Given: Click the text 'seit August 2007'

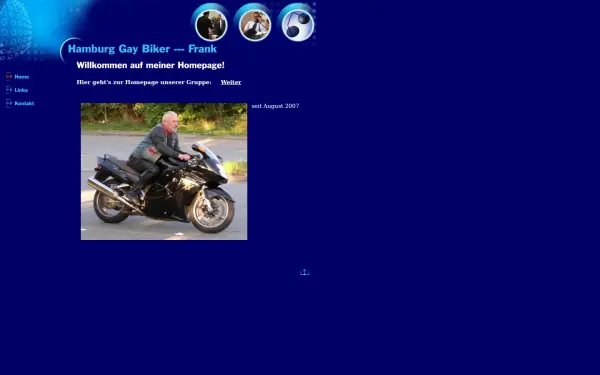Looking at the screenshot, I should 276,106.
